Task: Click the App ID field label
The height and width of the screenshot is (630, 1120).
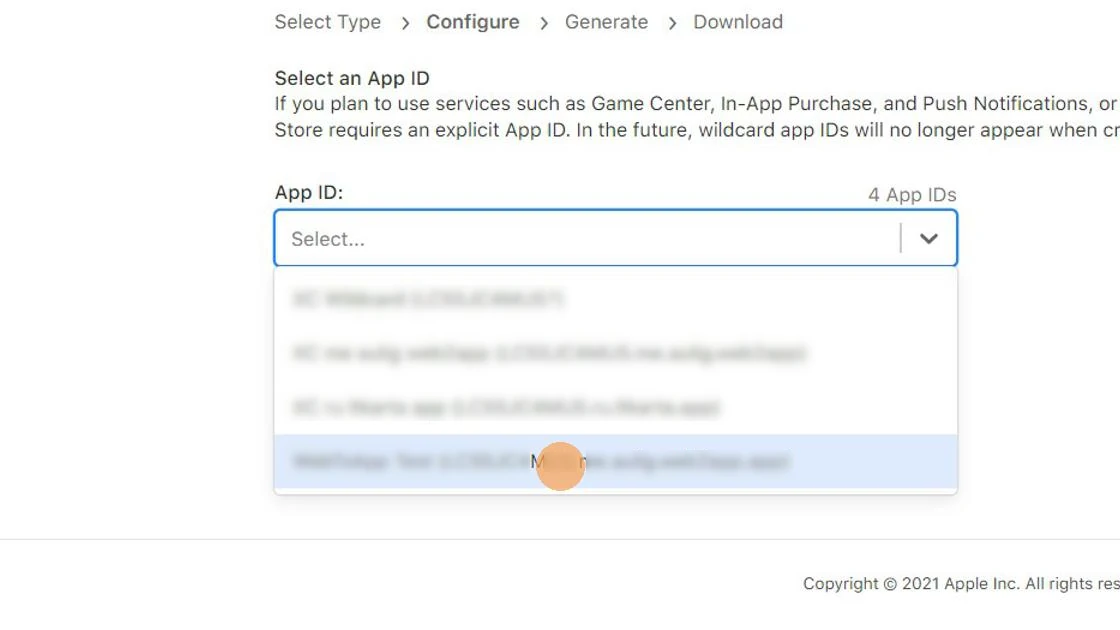Action: 309,192
